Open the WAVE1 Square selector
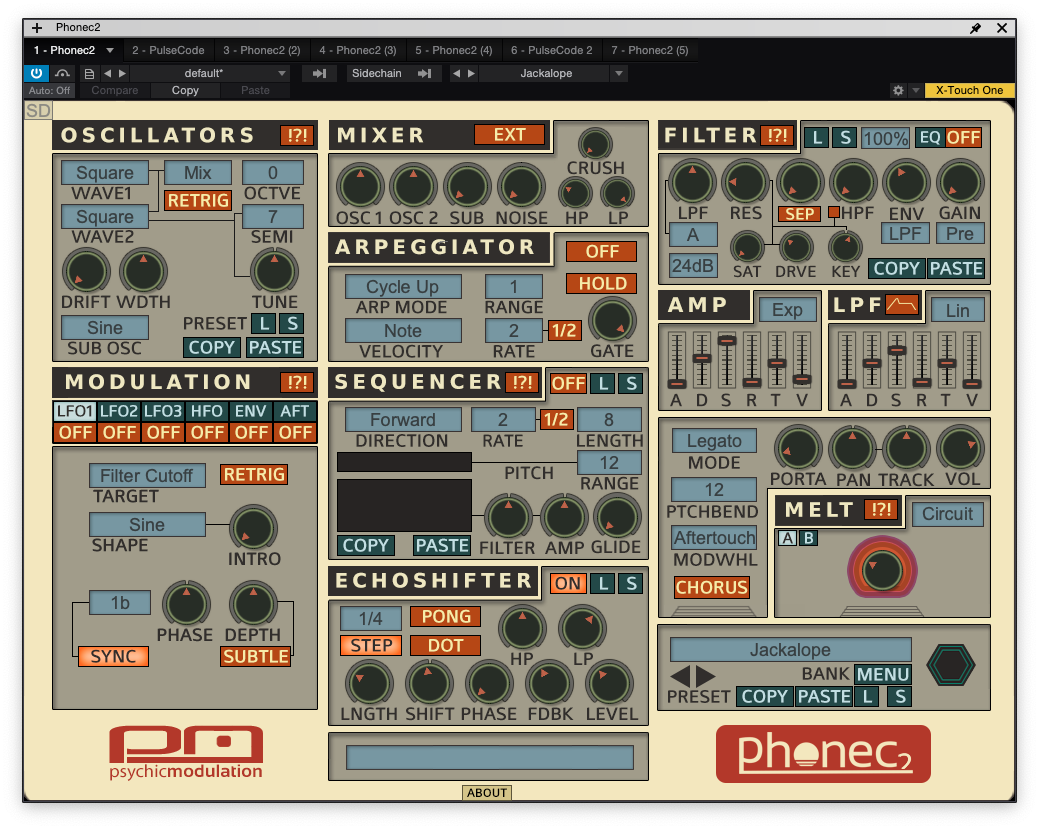 point(105,173)
